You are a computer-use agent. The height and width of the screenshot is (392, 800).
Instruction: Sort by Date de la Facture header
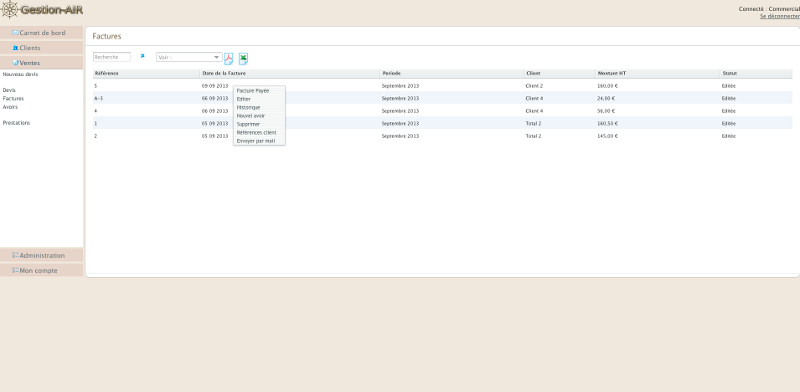tap(290, 74)
